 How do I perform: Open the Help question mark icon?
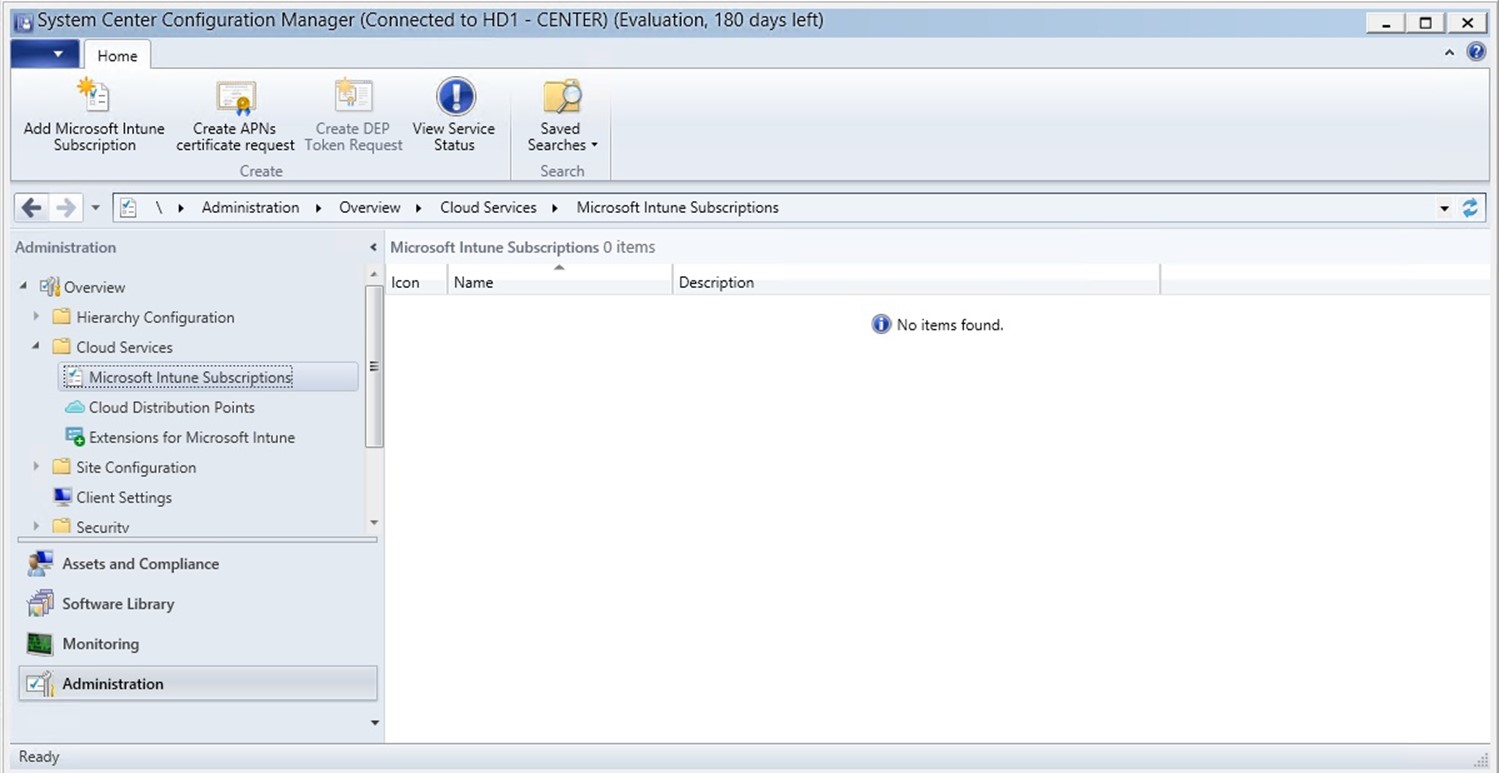(x=1476, y=52)
